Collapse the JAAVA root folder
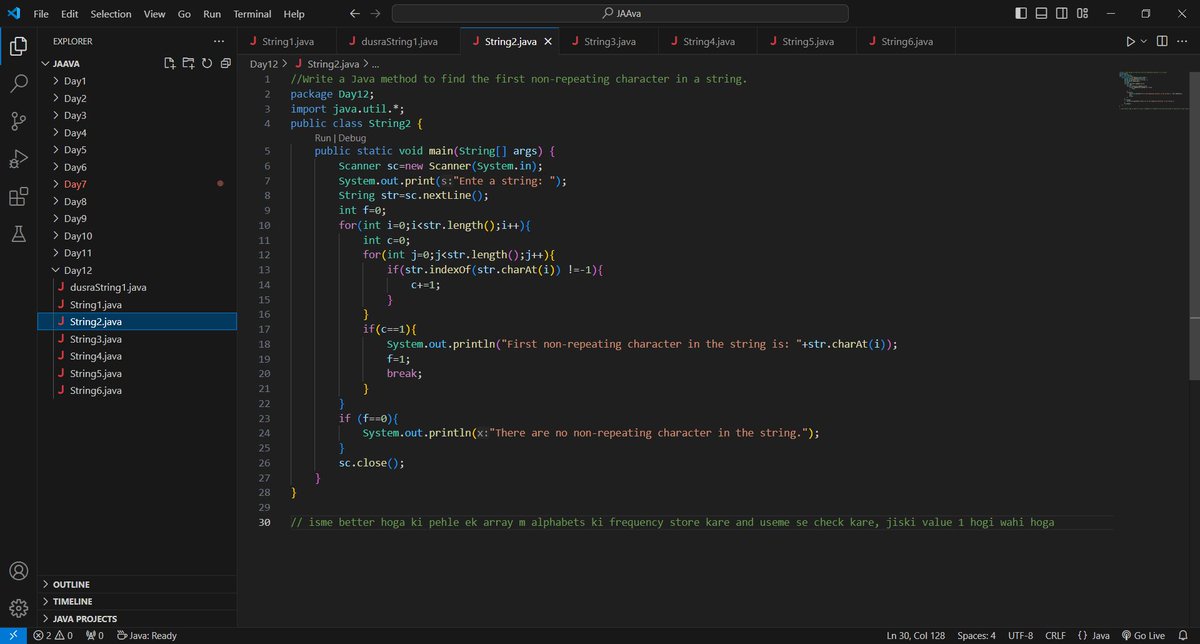 click(138, 63)
